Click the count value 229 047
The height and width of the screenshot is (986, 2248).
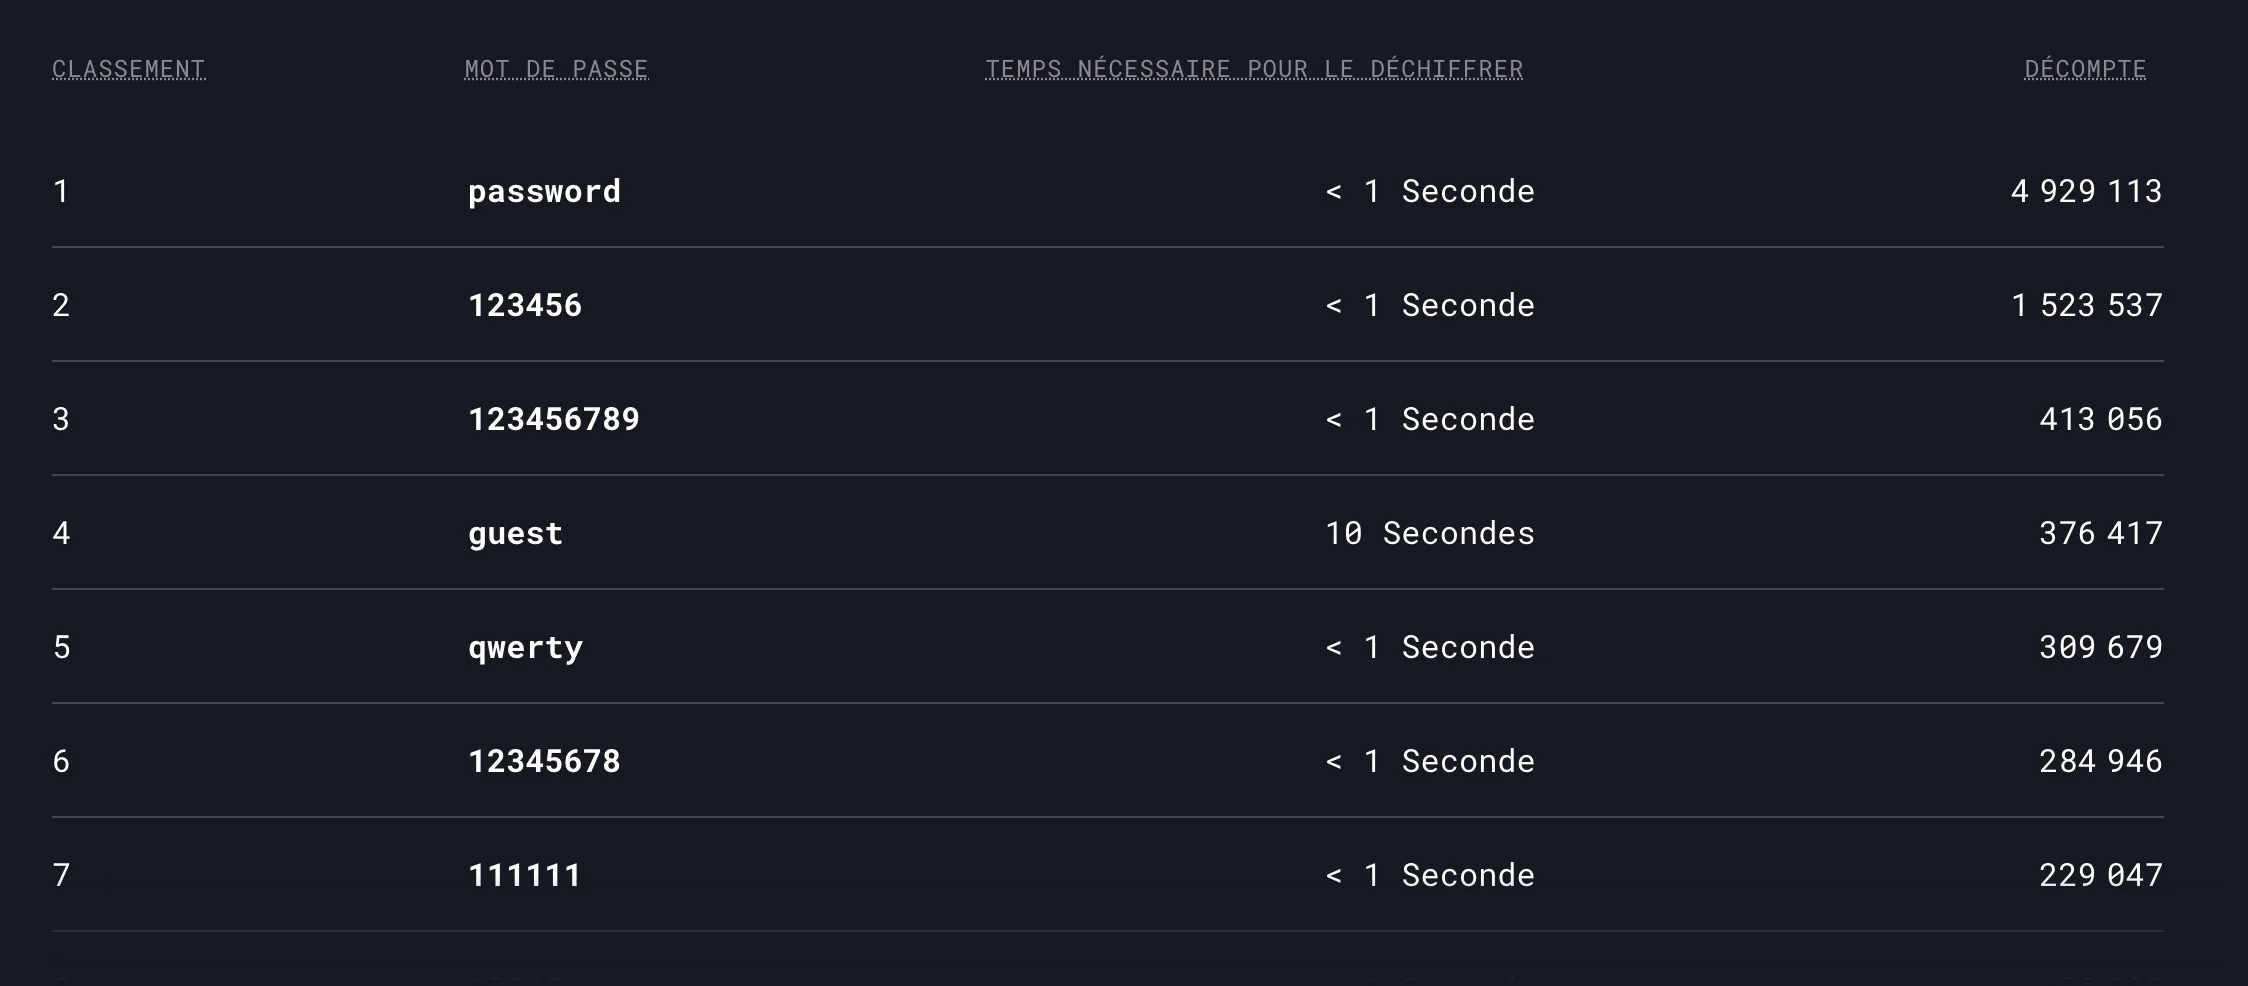click(2100, 875)
